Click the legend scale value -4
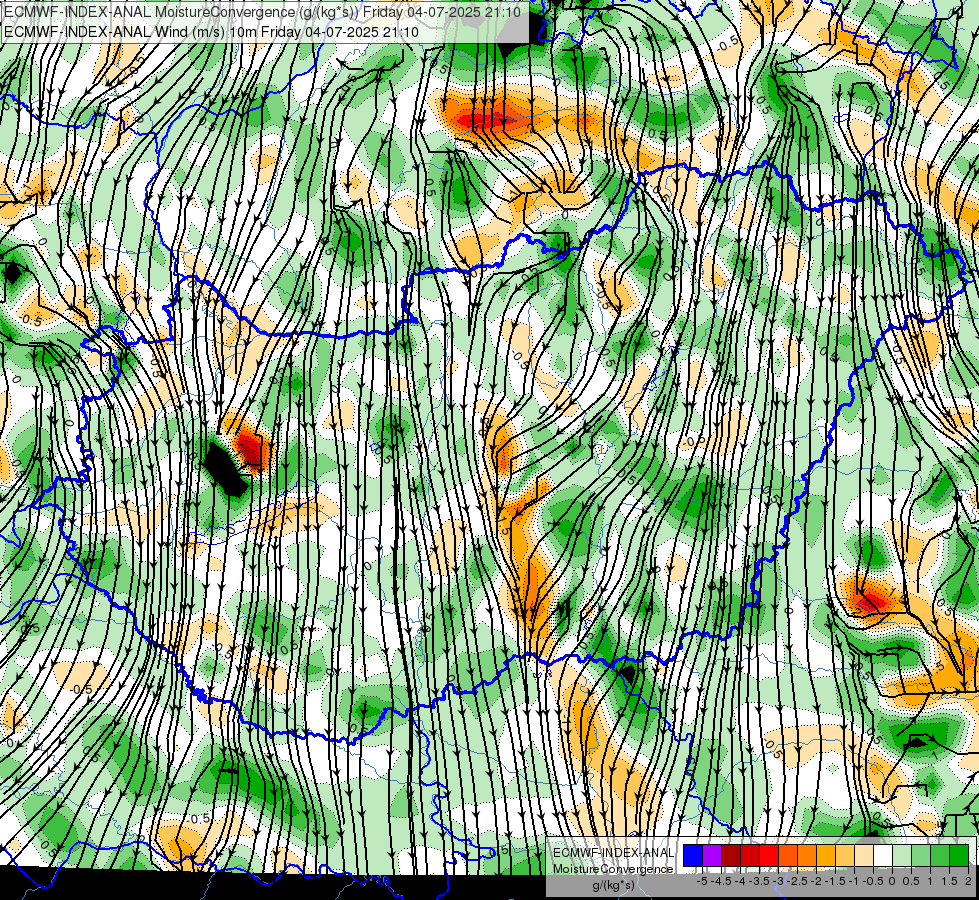Screen dimensions: 979x900 pos(740,881)
